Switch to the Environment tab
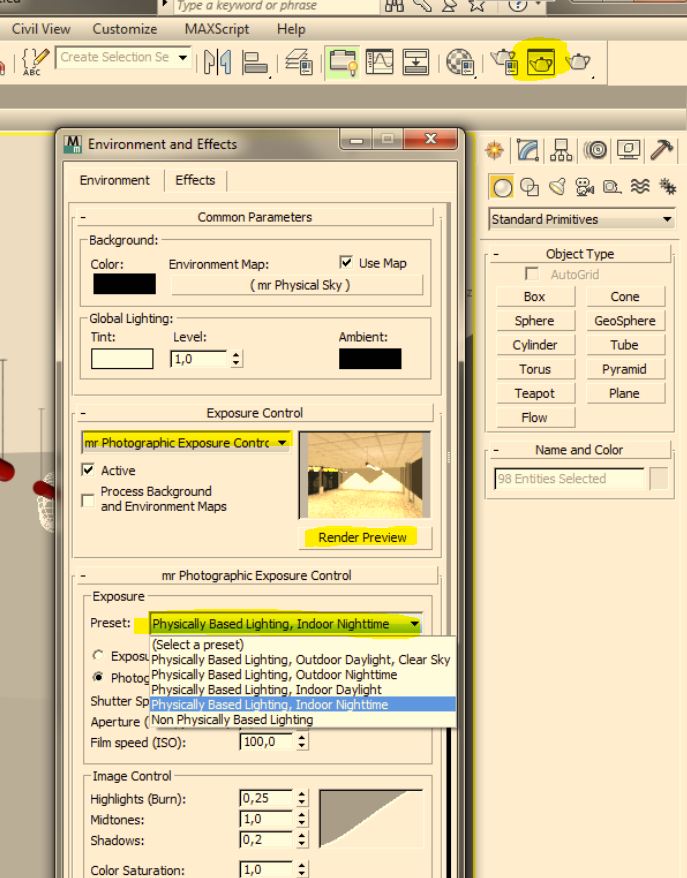The image size is (687, 878). (x=114, y=180)
